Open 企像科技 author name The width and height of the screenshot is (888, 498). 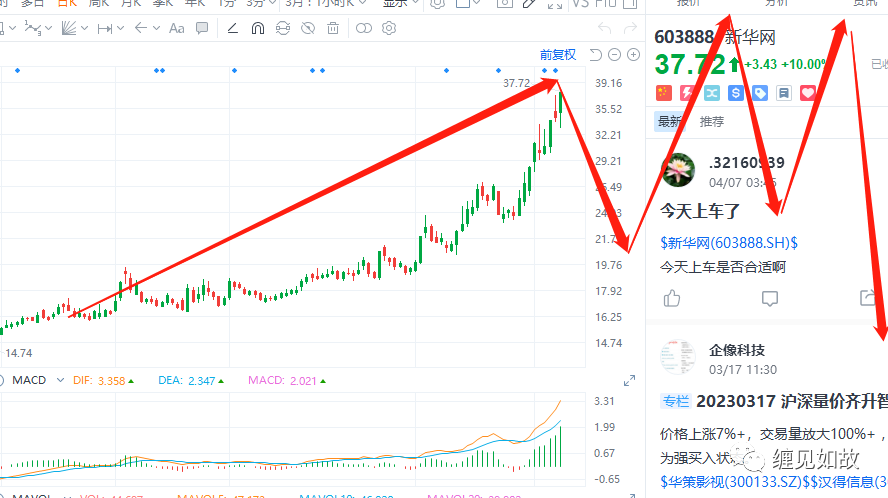(x=737, y=350)
